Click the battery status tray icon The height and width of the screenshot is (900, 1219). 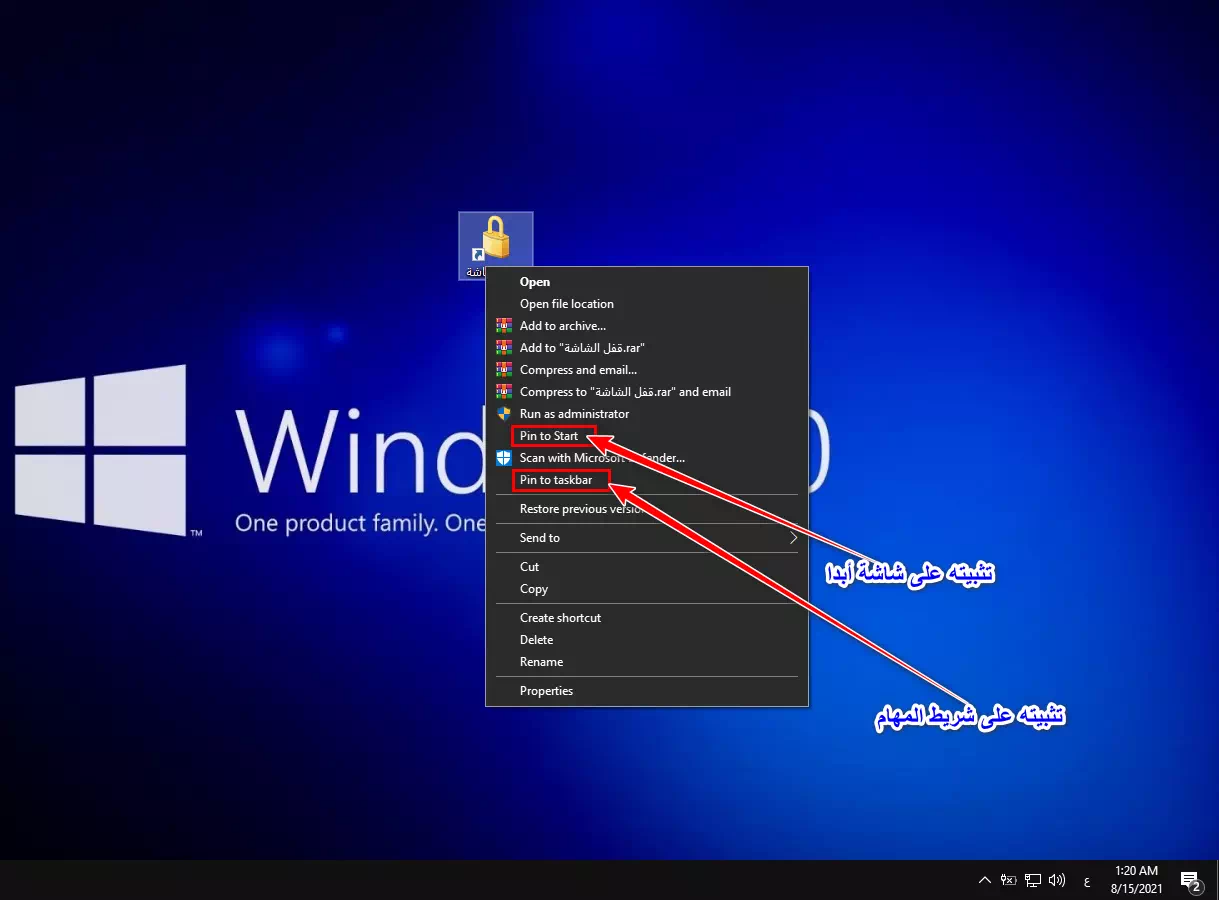click(1008, 880)
